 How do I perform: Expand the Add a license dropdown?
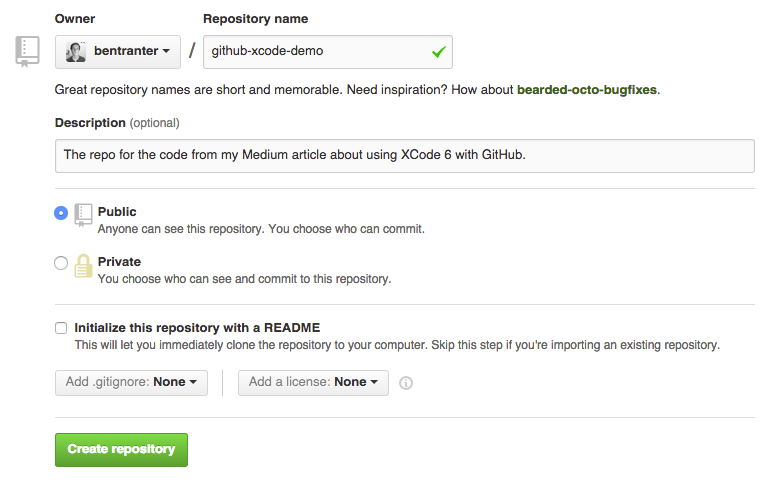coord(313,382)
